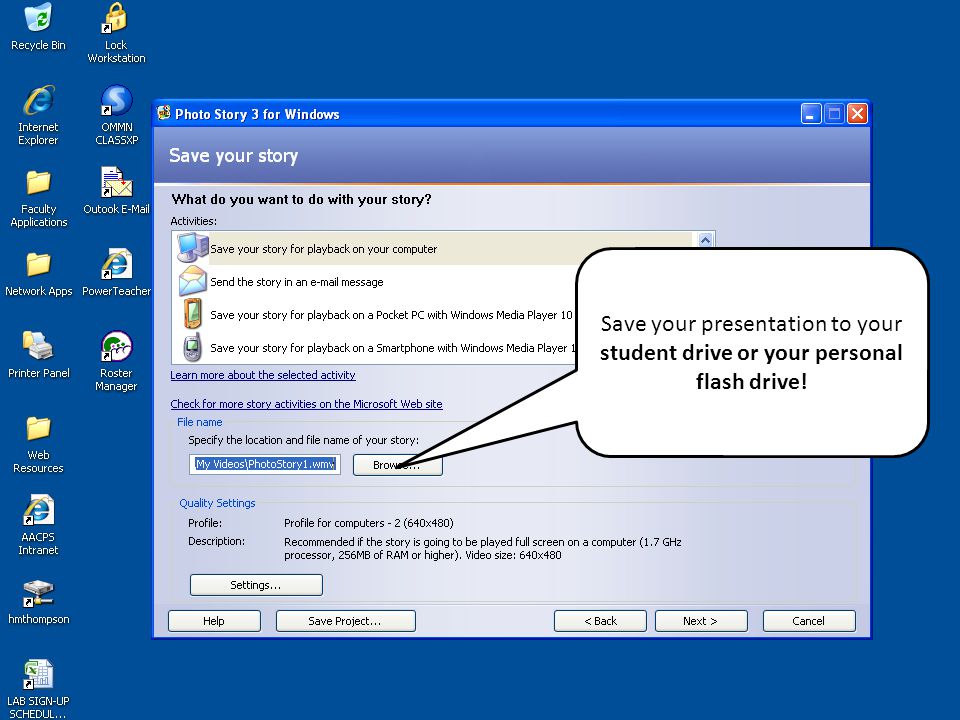
Task: Click the Pocket PC device icon
Action: pyautogui.click(x=193, y=313)
